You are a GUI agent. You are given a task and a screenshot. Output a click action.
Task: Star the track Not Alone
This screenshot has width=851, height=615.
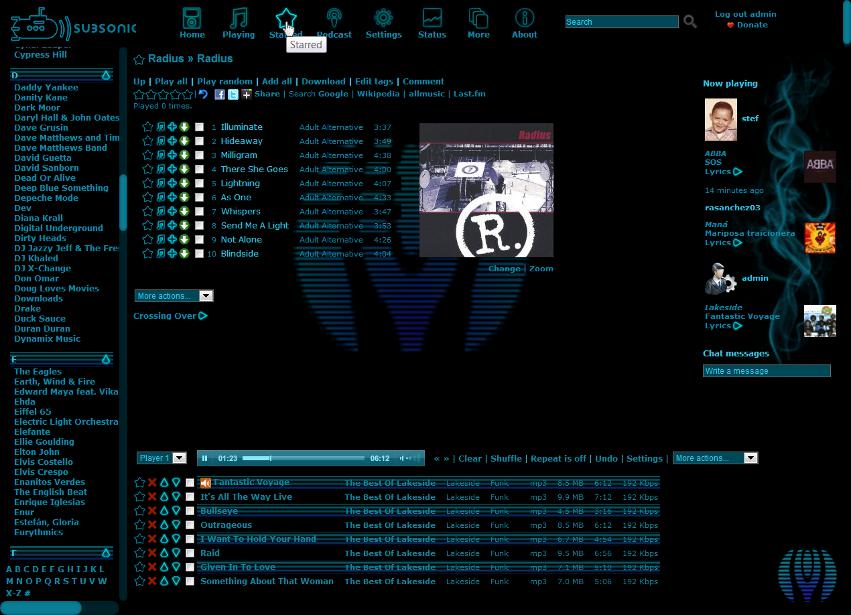click(147, 239)
